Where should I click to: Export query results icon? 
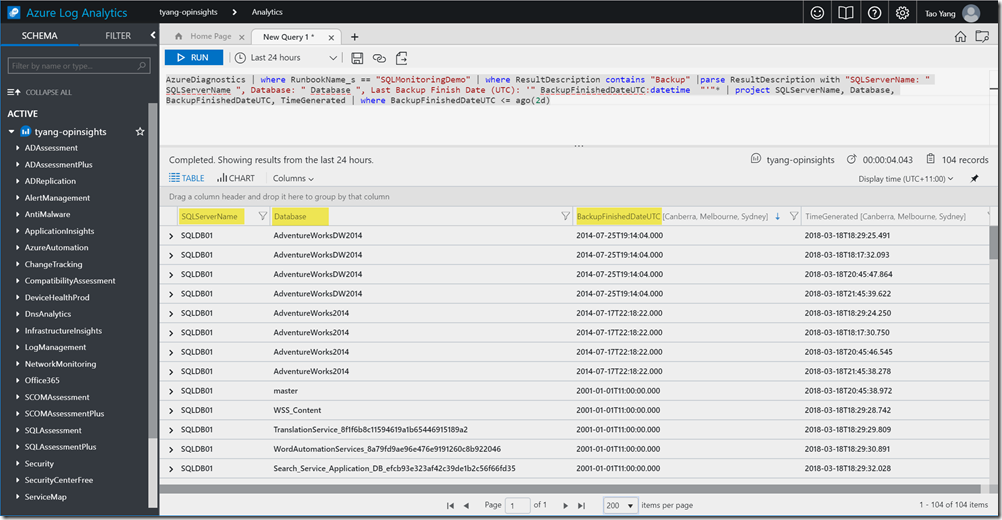tap(401, 58)
